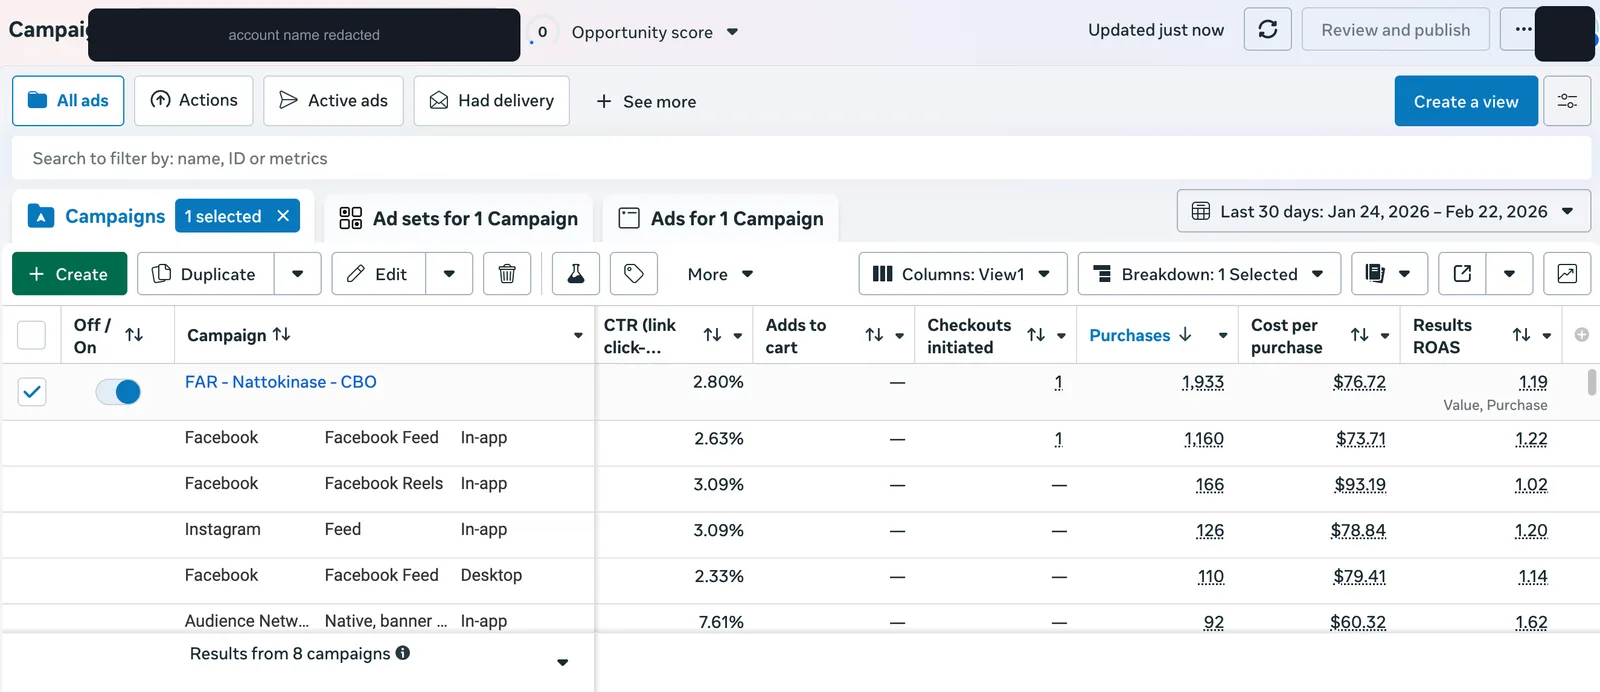
Task: Select the Actions view tab
Action: click(194, 101)
